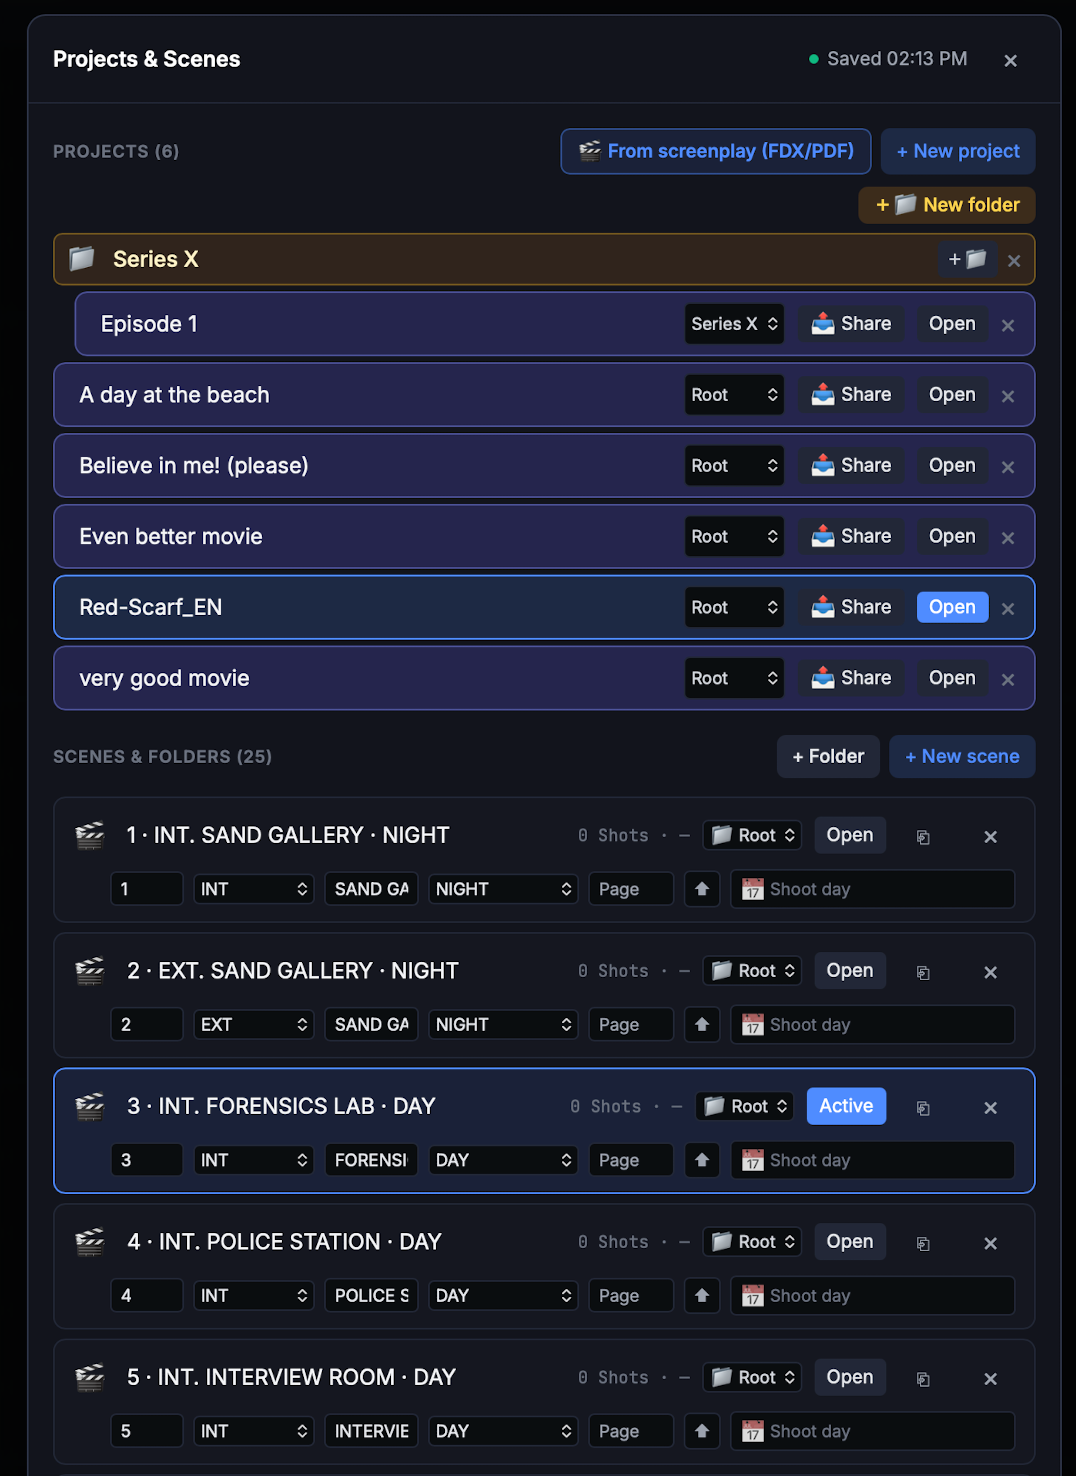
Task: Open Series X folder dropdown for Episode 1
Action: (x=734, y=324)
